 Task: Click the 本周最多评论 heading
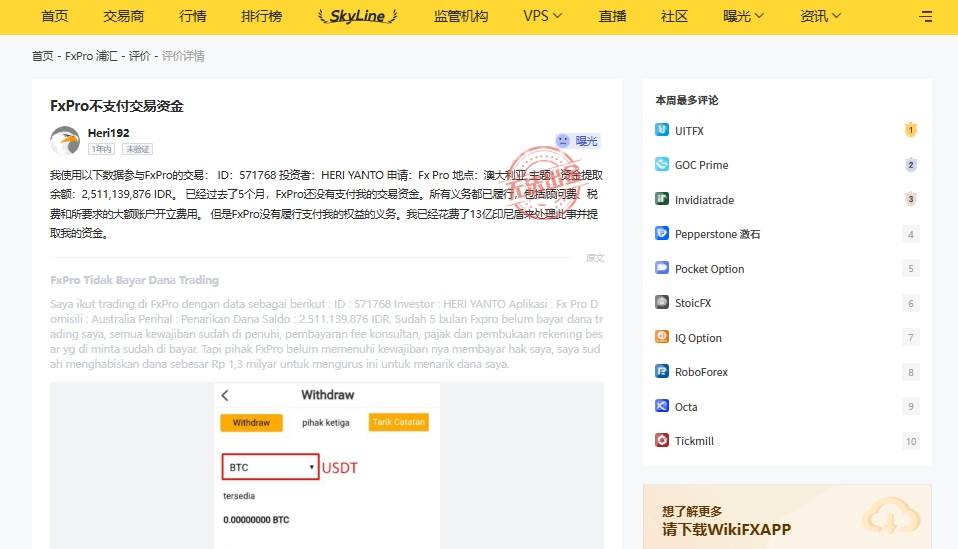pyautogui.click(x=687, y=100)
